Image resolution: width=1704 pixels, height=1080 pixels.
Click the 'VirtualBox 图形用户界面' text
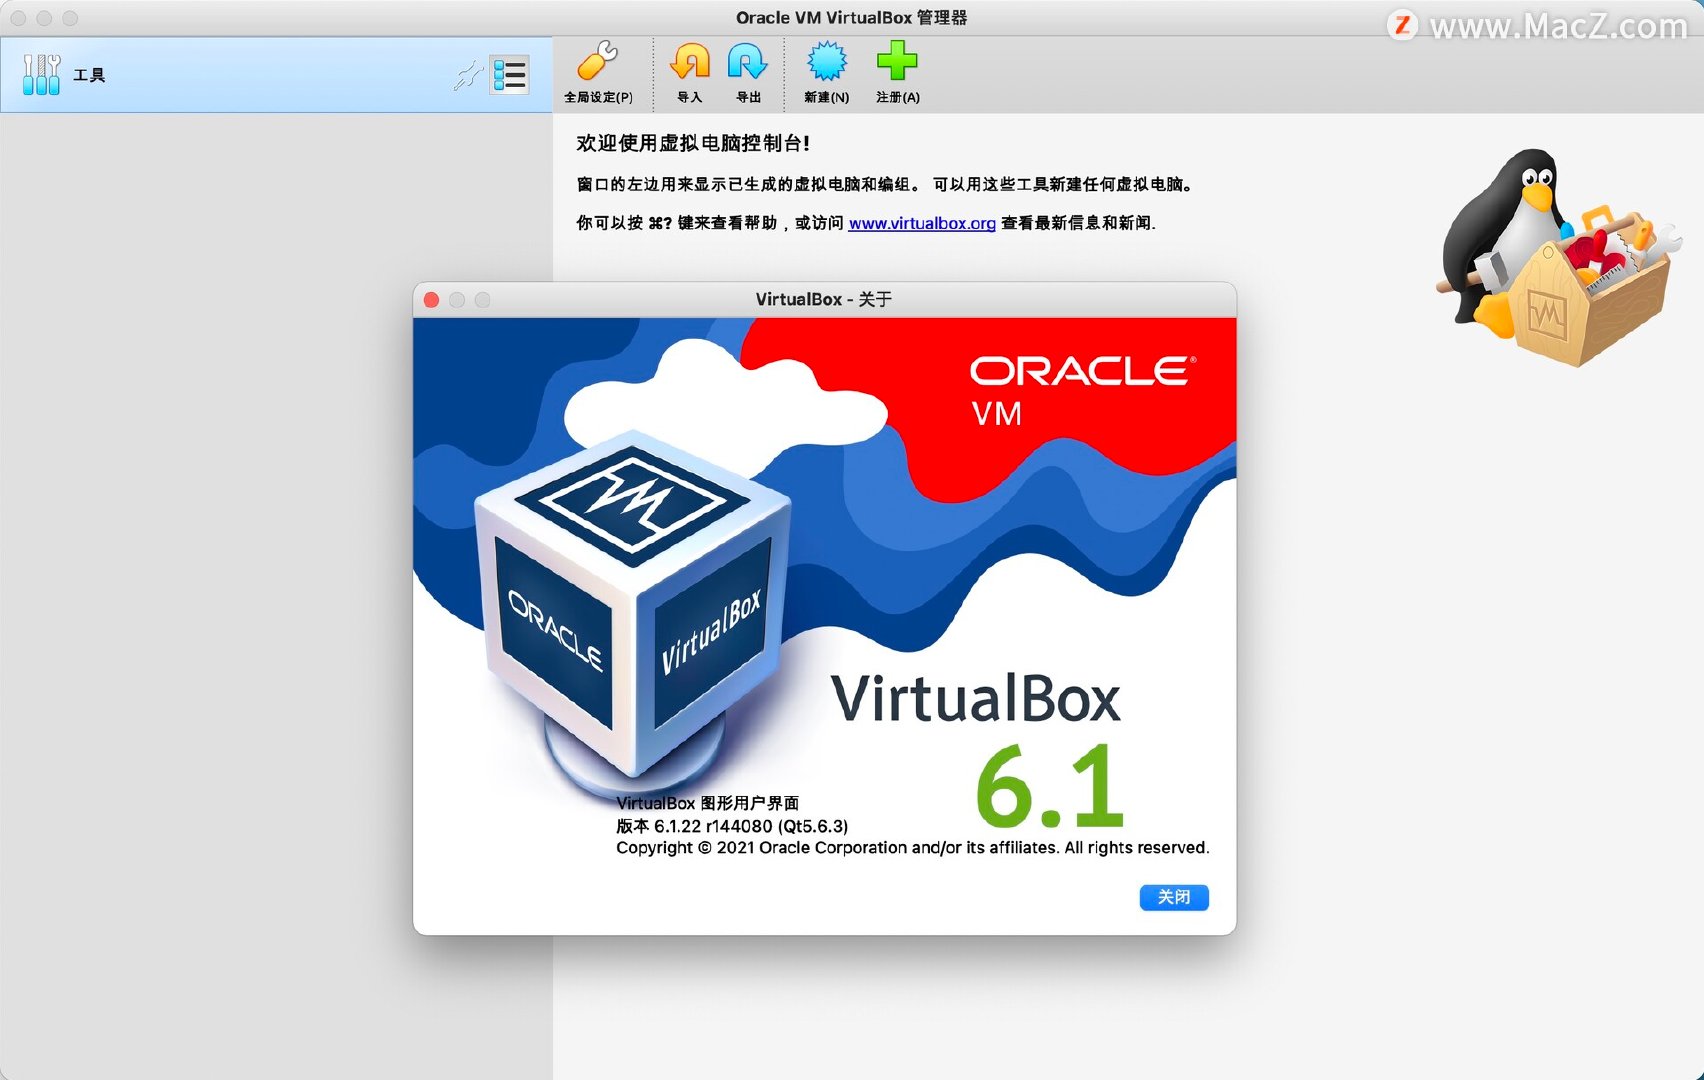tap(707, 803)
